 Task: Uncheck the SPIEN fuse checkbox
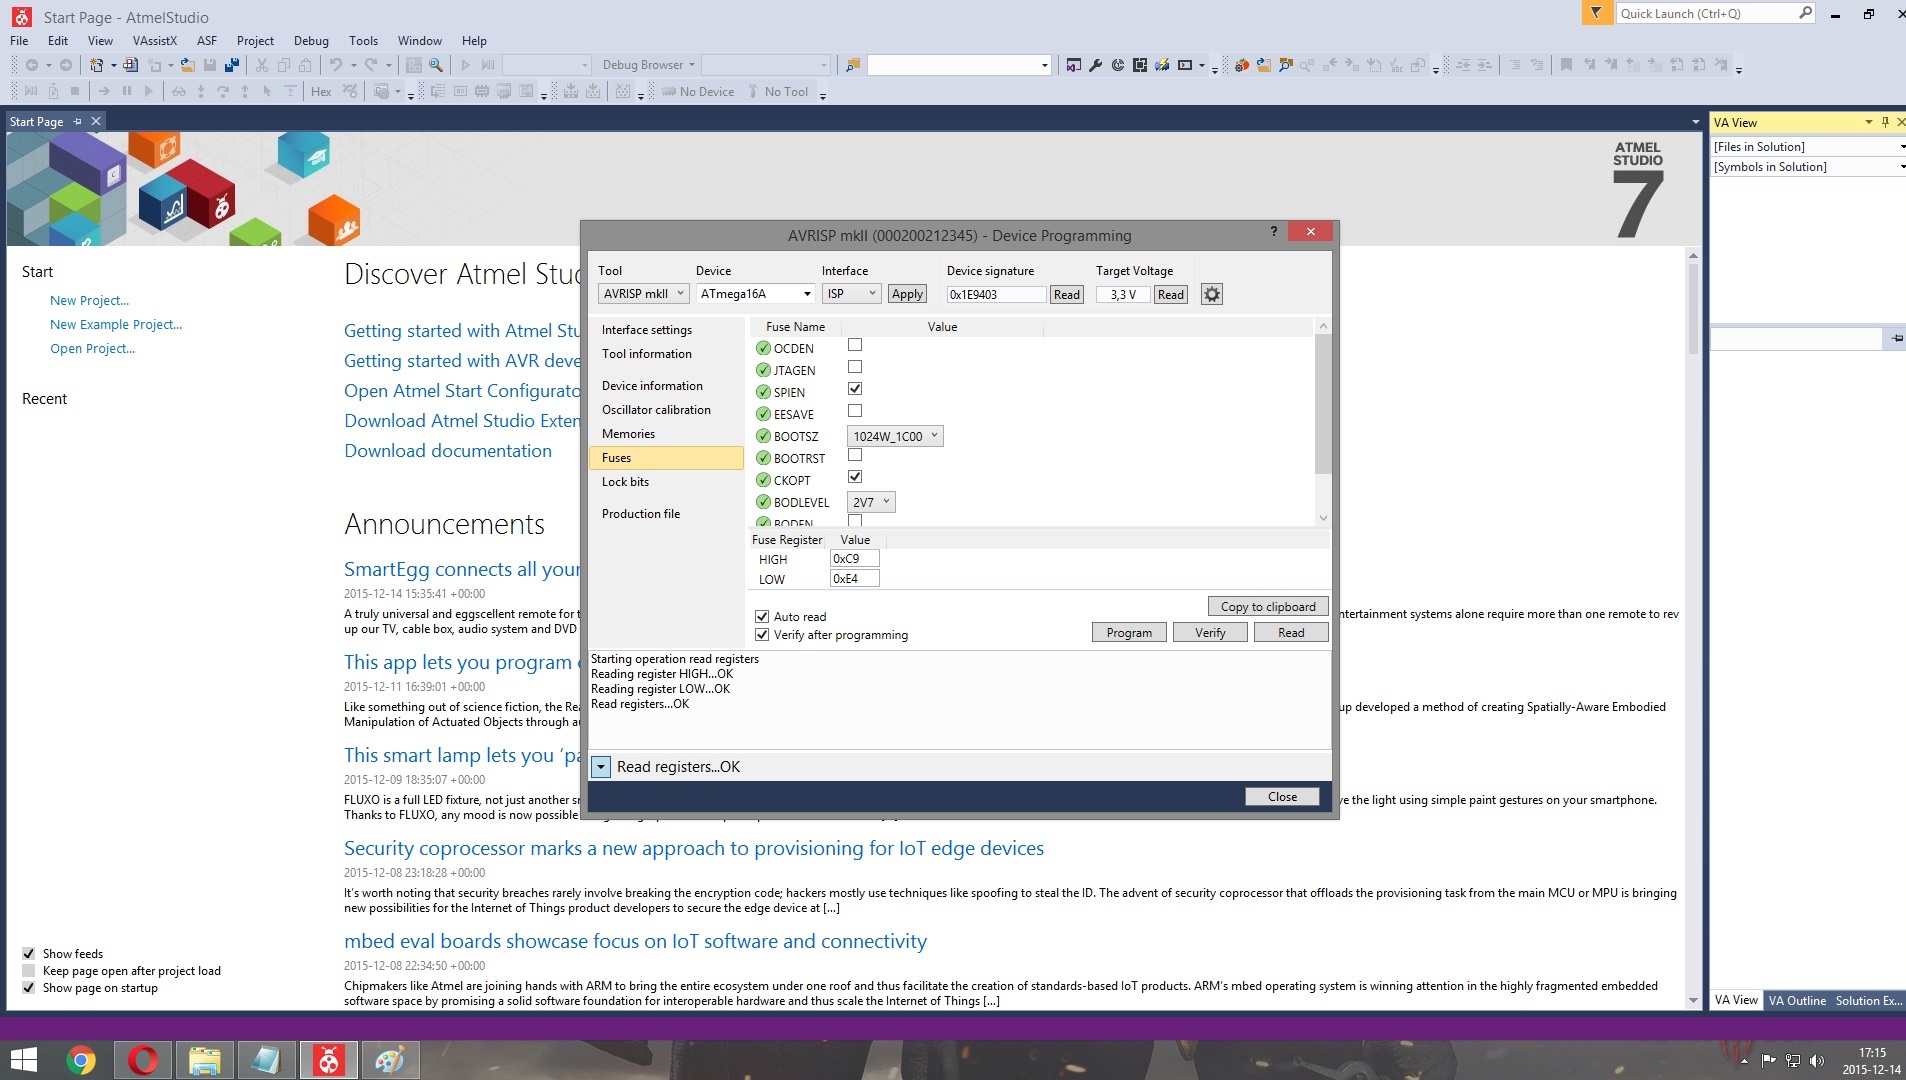point(855,389)
